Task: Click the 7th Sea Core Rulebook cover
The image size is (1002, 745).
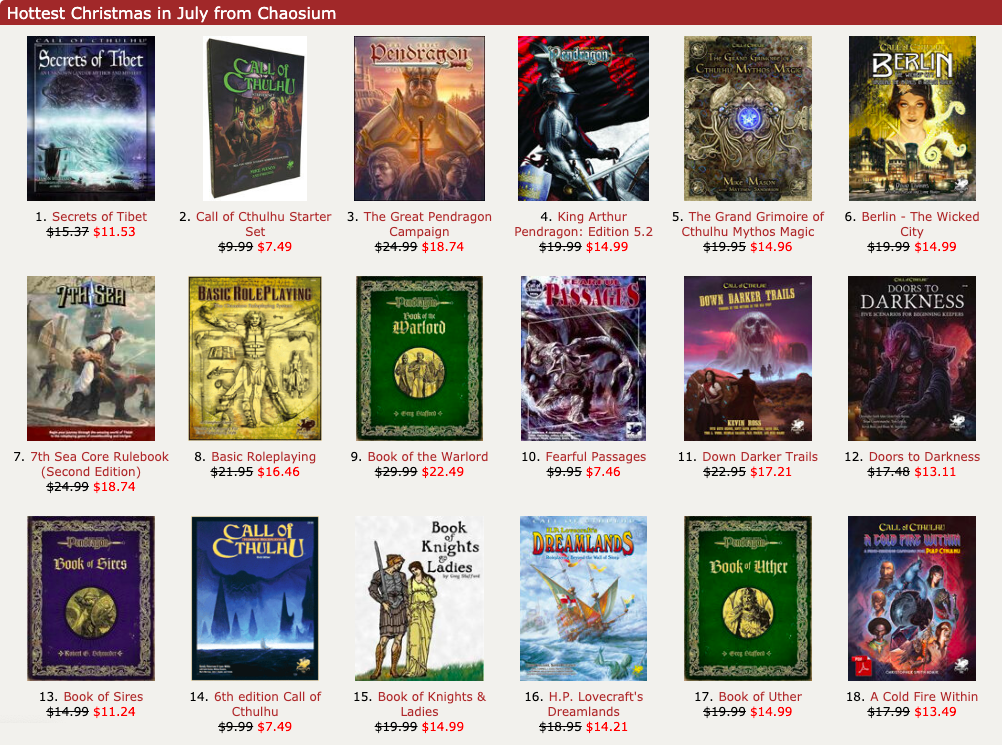Action: (x=91, y=358)
